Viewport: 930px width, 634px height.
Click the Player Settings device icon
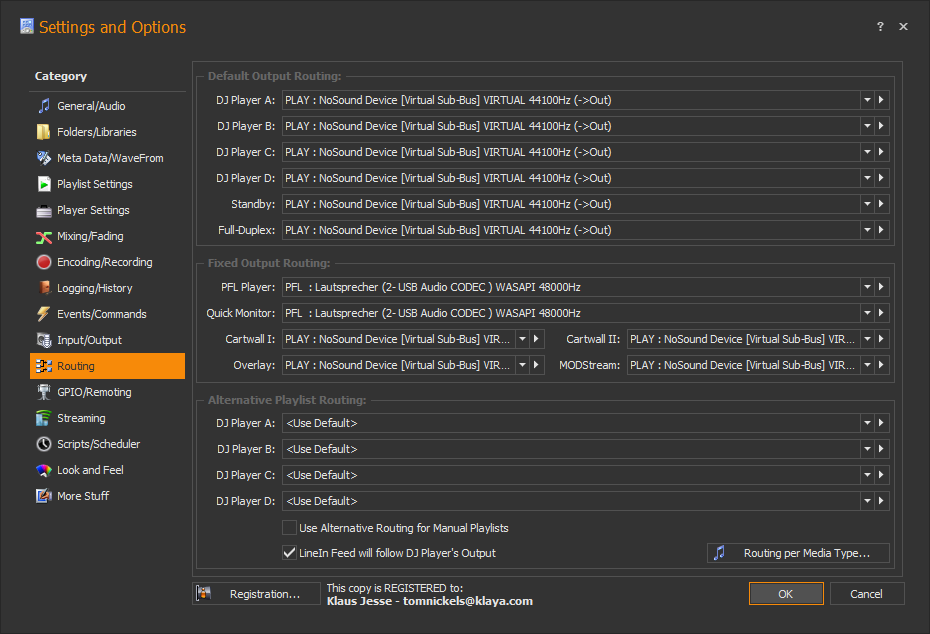point(44,211)
